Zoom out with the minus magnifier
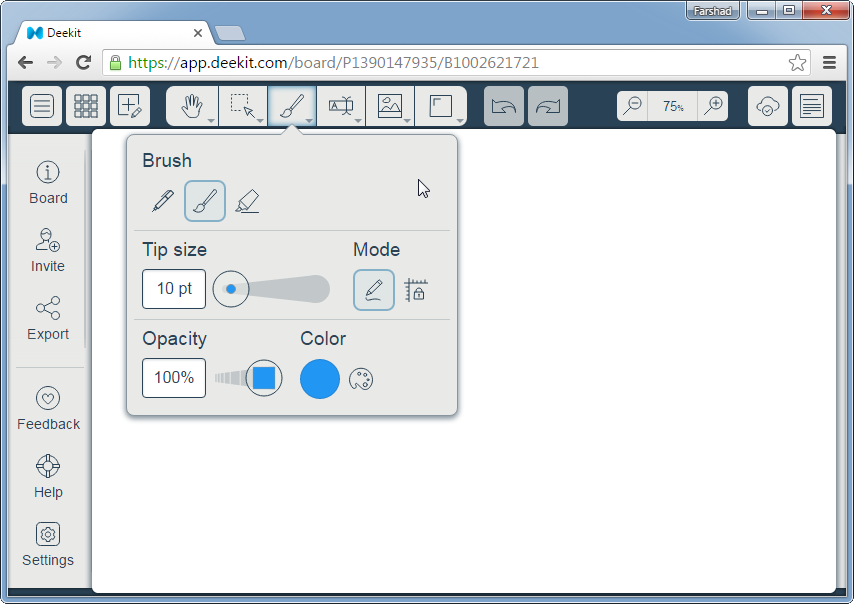854x604 pixels. 632,106
